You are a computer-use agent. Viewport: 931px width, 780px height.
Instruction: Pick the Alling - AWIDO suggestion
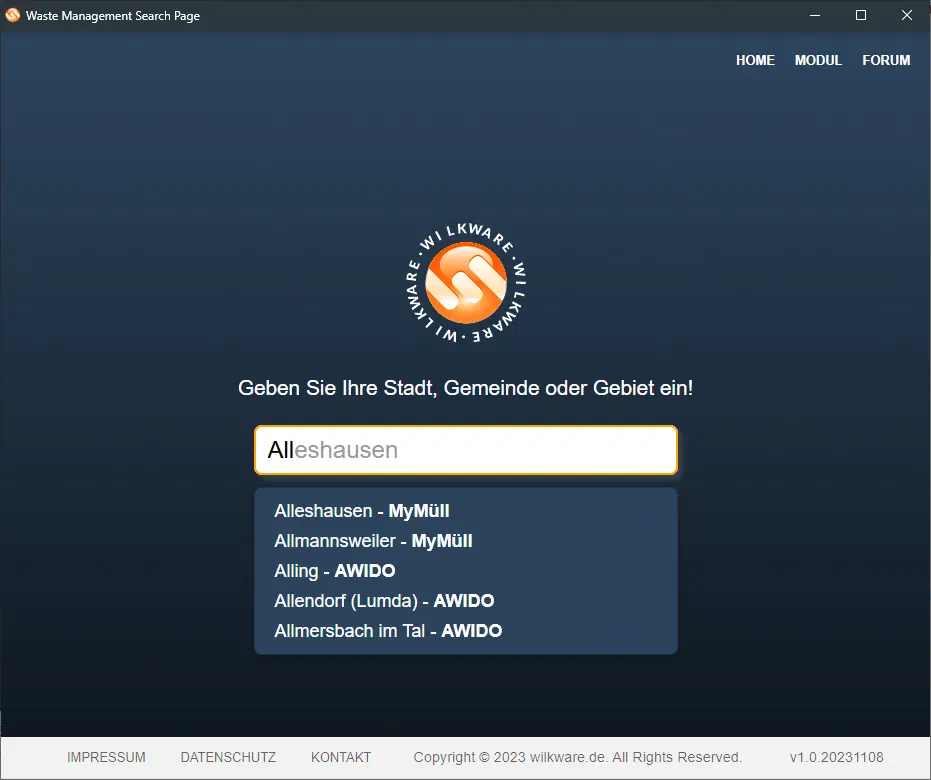[335, 571]
